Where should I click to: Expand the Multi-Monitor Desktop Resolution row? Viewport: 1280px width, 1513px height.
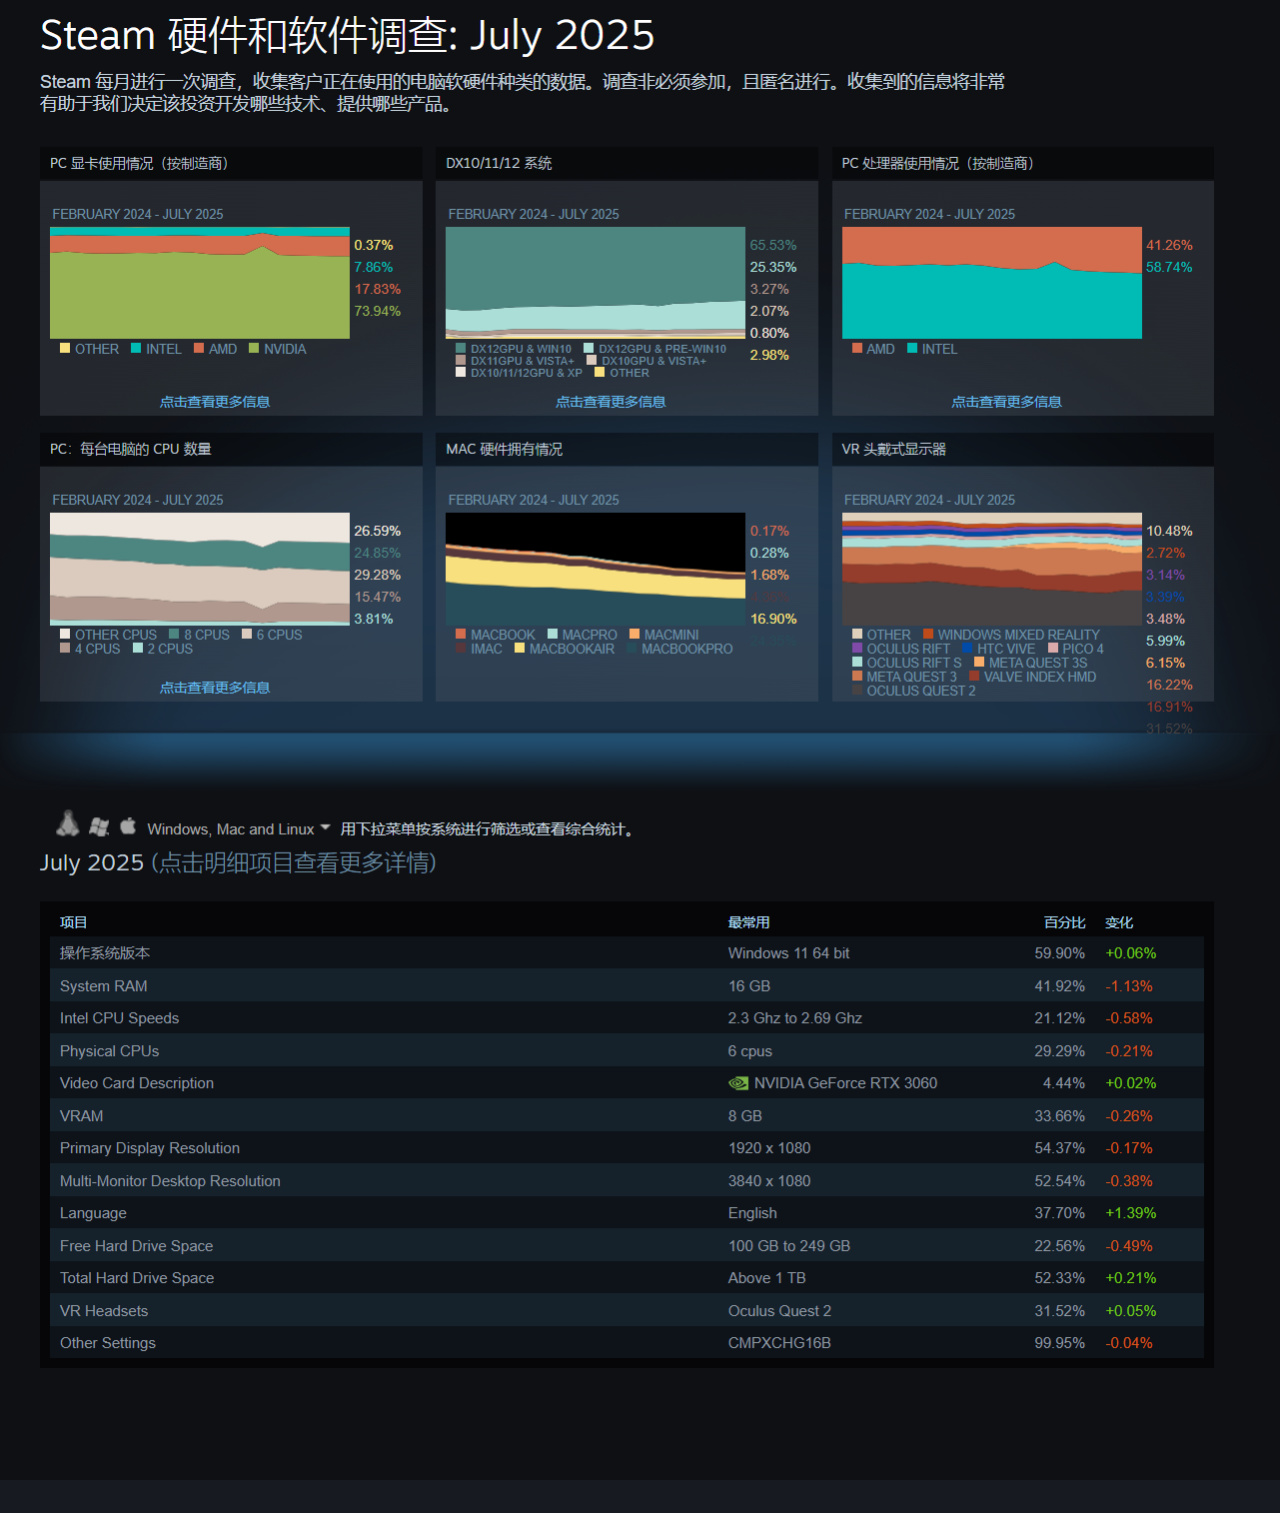(627, 1181)
